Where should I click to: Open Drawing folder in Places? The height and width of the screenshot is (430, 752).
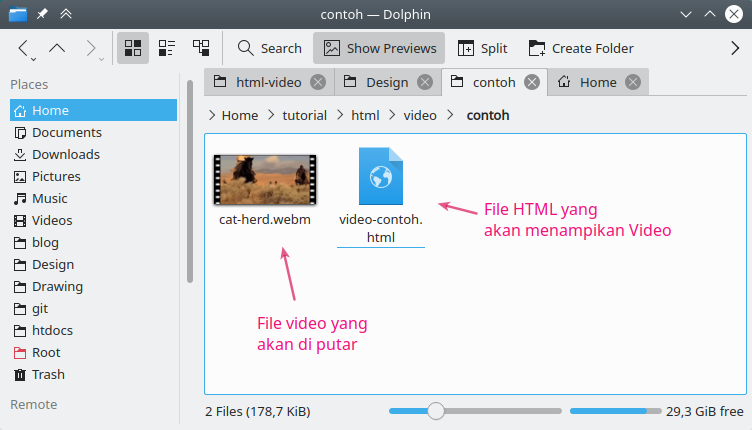(x=94, y=287)
